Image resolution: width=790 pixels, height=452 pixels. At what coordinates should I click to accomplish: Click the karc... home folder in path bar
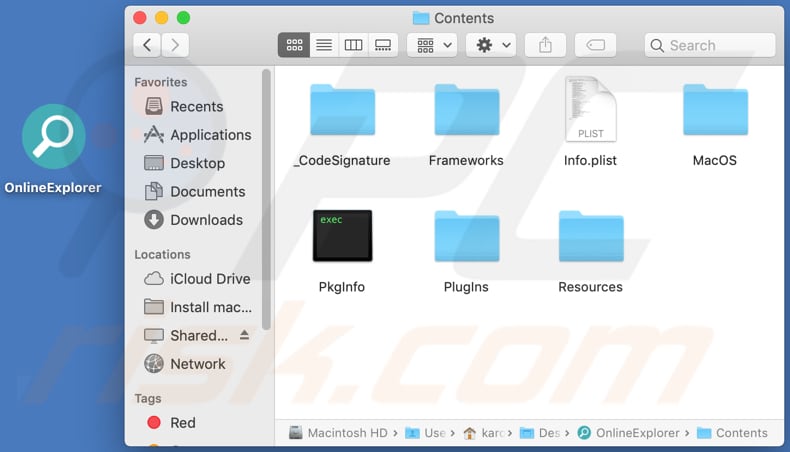pyautogui.click(x=484, y=433)
